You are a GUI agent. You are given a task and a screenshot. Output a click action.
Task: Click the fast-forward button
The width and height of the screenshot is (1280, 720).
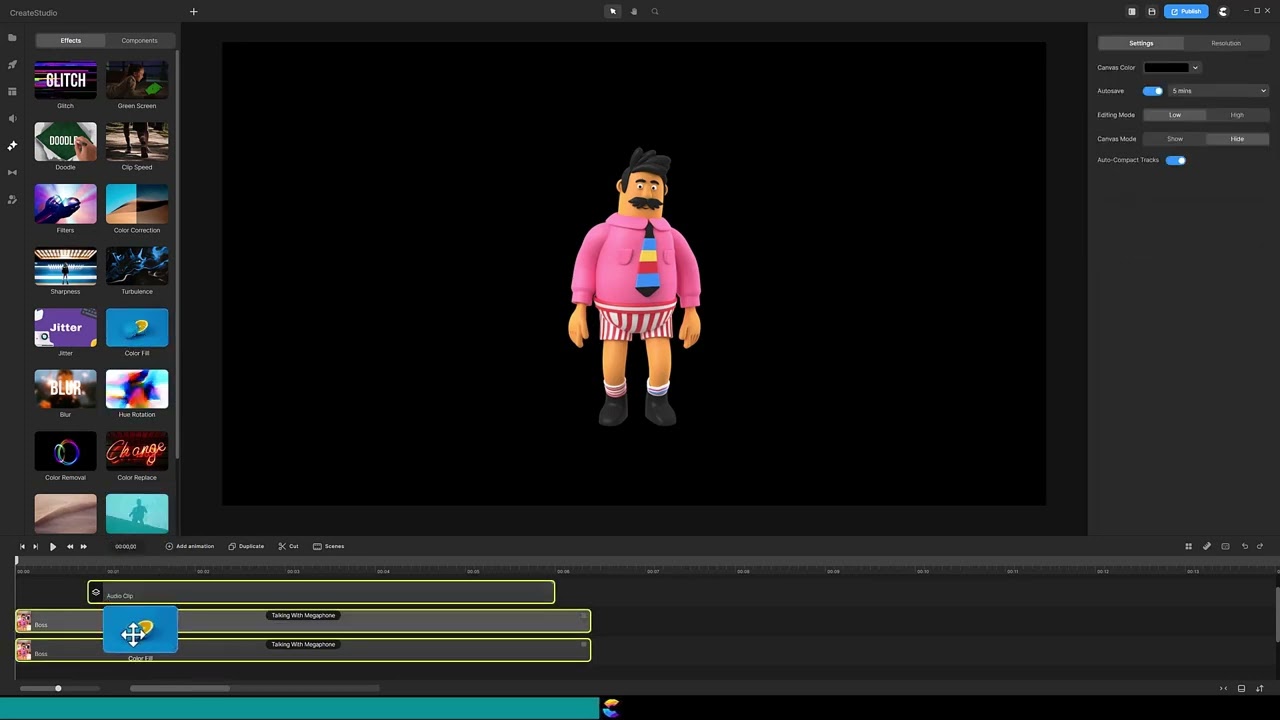pyautogui.click(x=83, y=546)
